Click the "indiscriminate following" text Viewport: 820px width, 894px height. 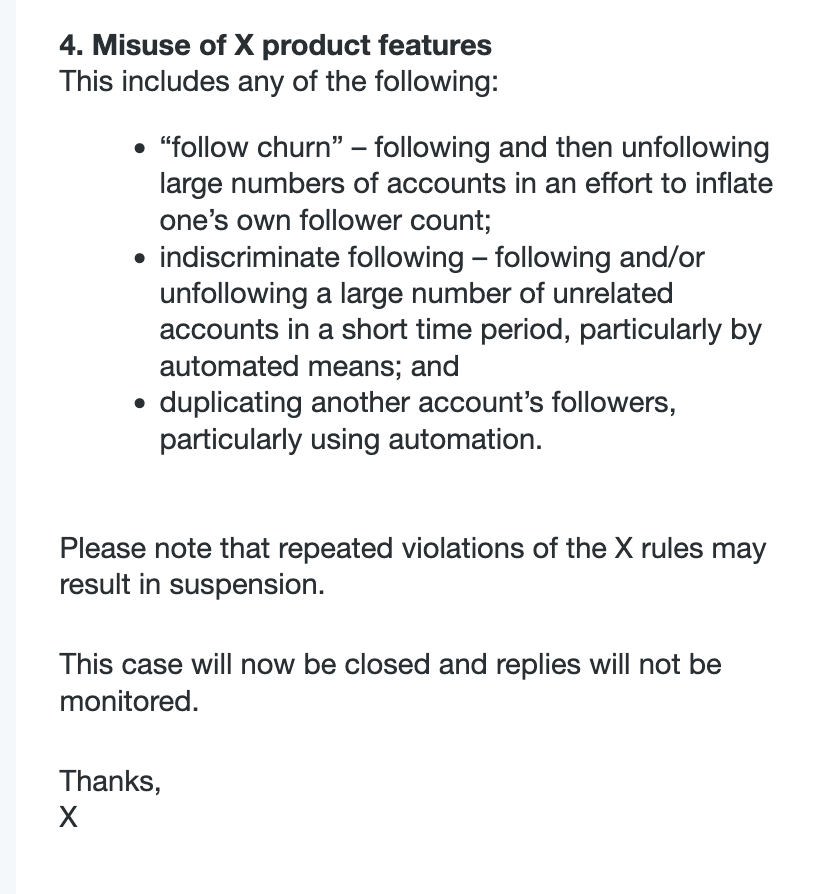[311, 257]
